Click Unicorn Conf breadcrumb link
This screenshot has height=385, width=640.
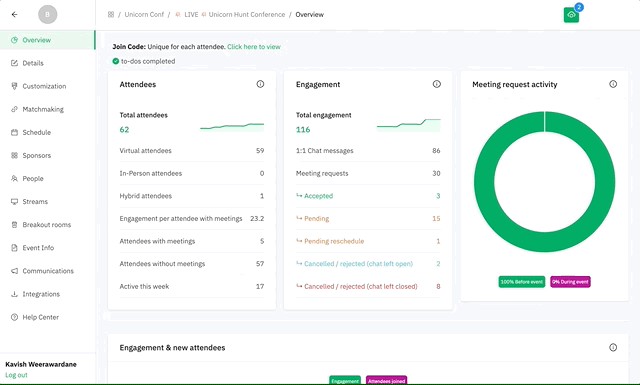click(144, 14)
